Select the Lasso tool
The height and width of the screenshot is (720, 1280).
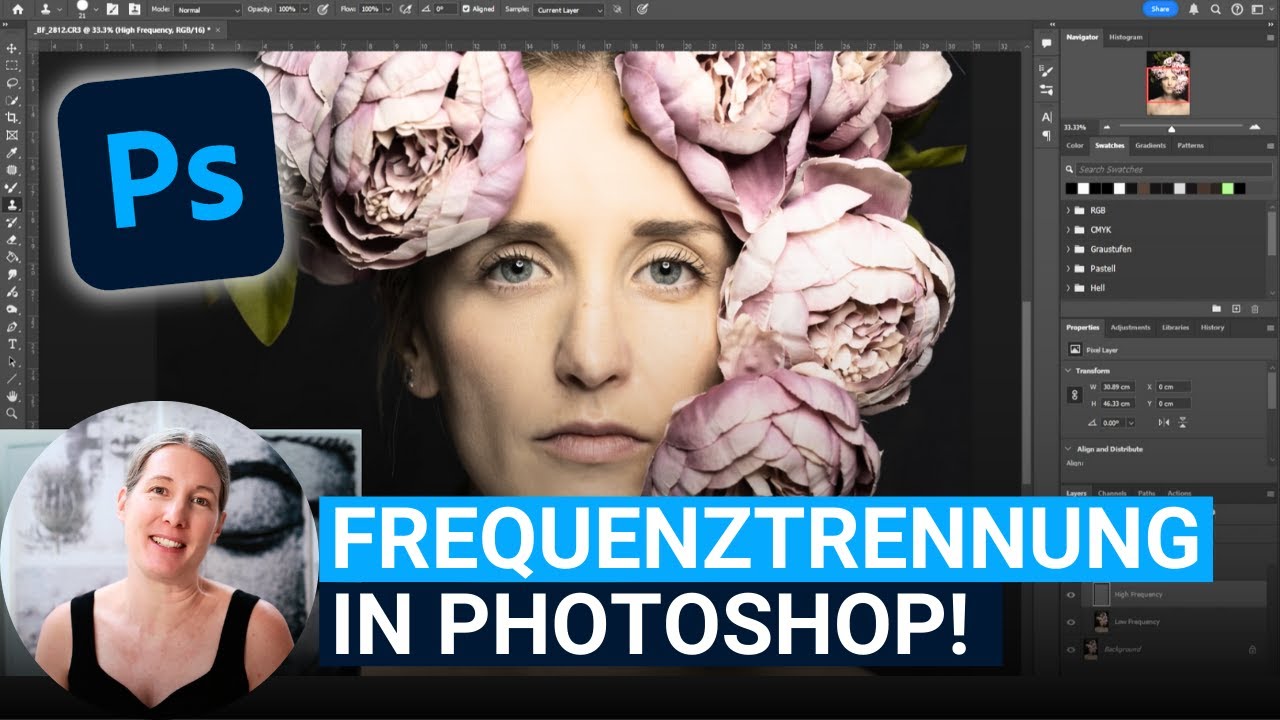(x=12, y=82)
